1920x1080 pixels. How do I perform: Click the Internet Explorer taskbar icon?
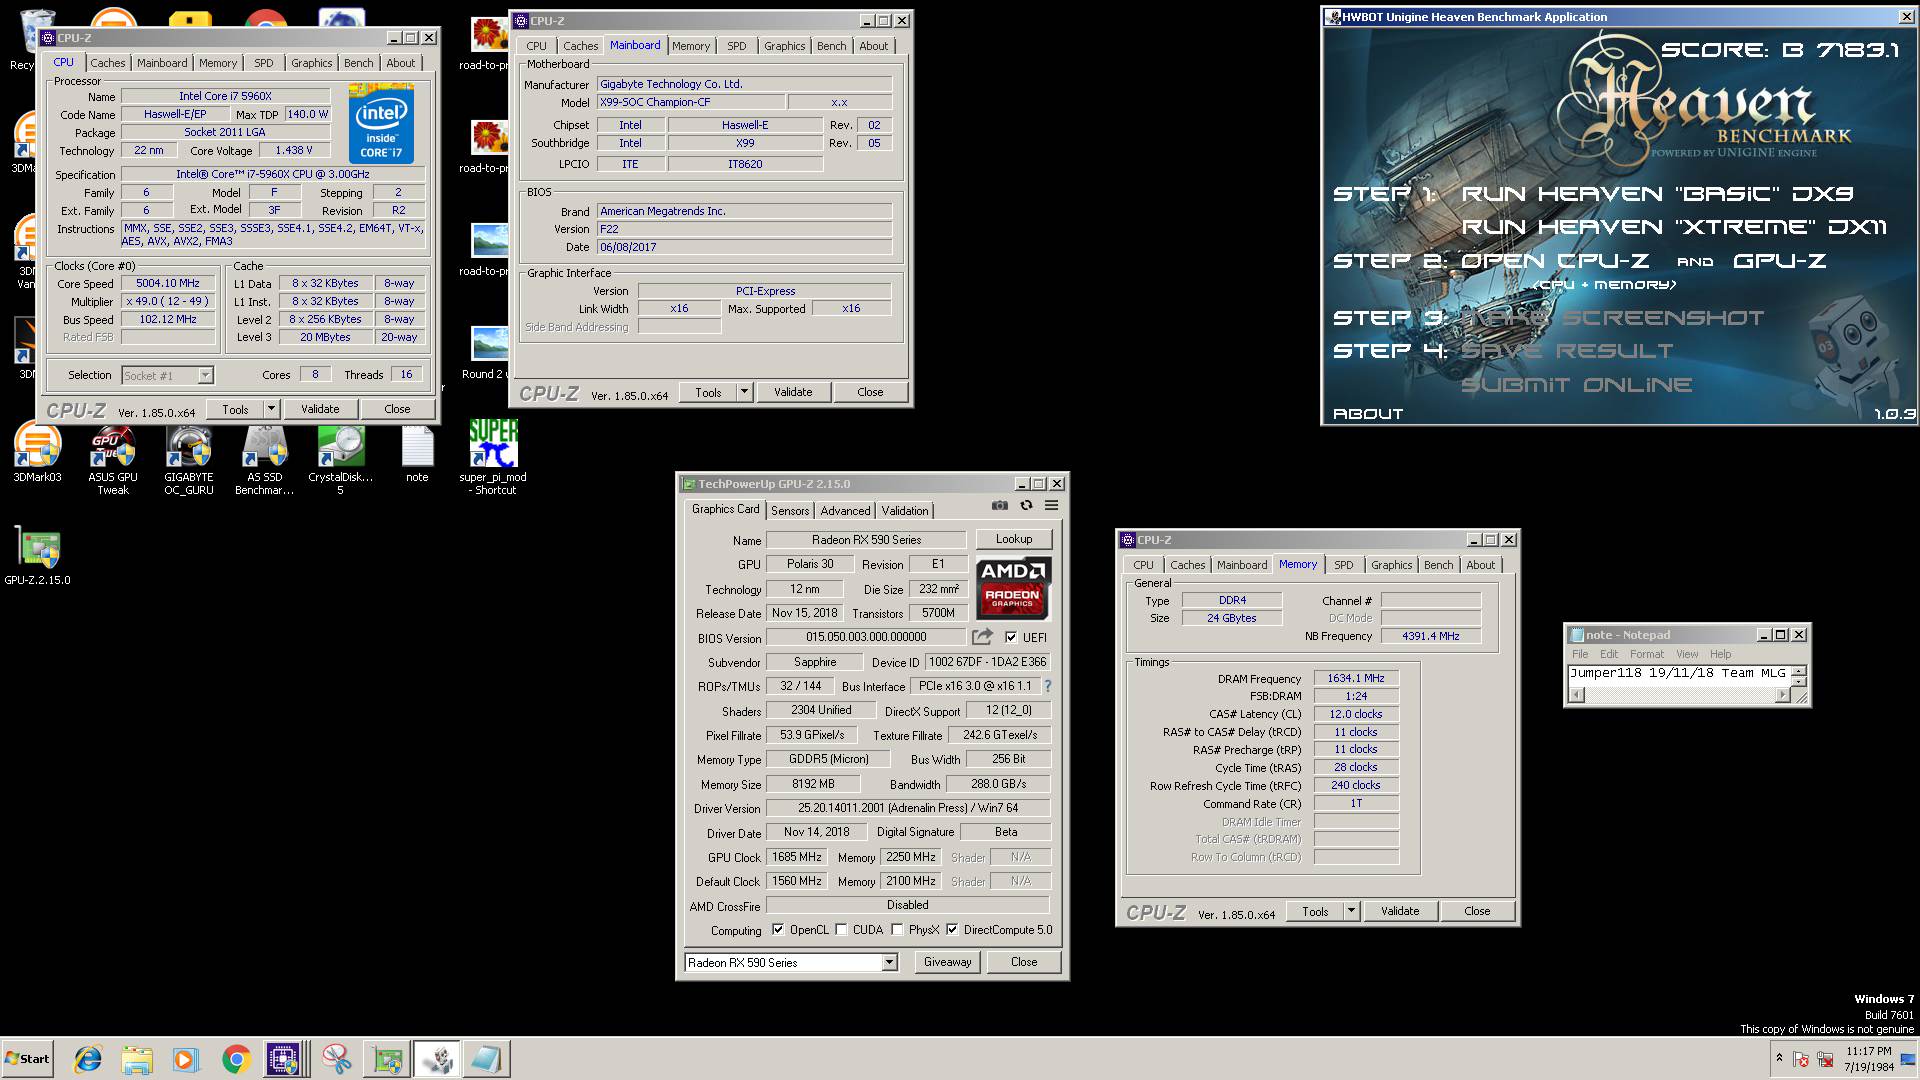tap(88, 1059)
